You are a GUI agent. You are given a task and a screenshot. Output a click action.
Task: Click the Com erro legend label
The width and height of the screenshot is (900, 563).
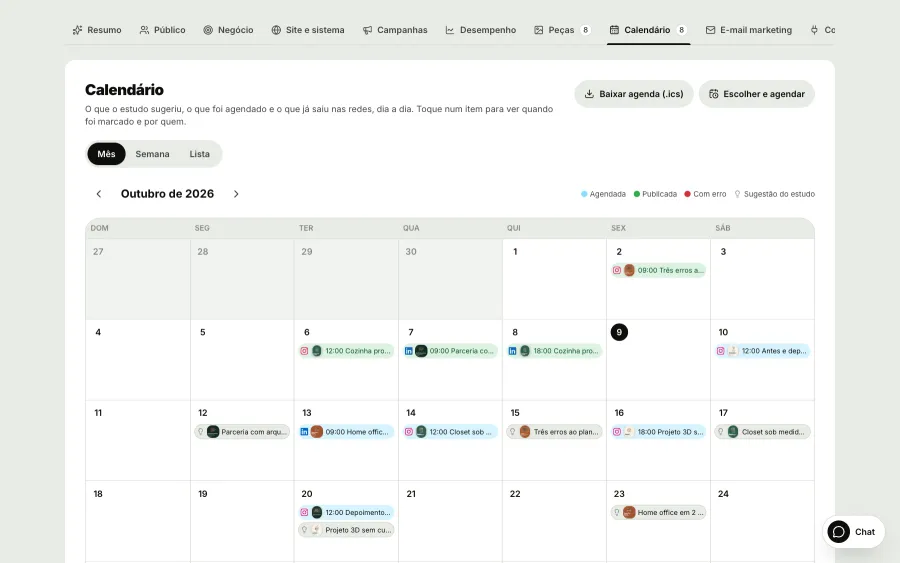(709, 194)
